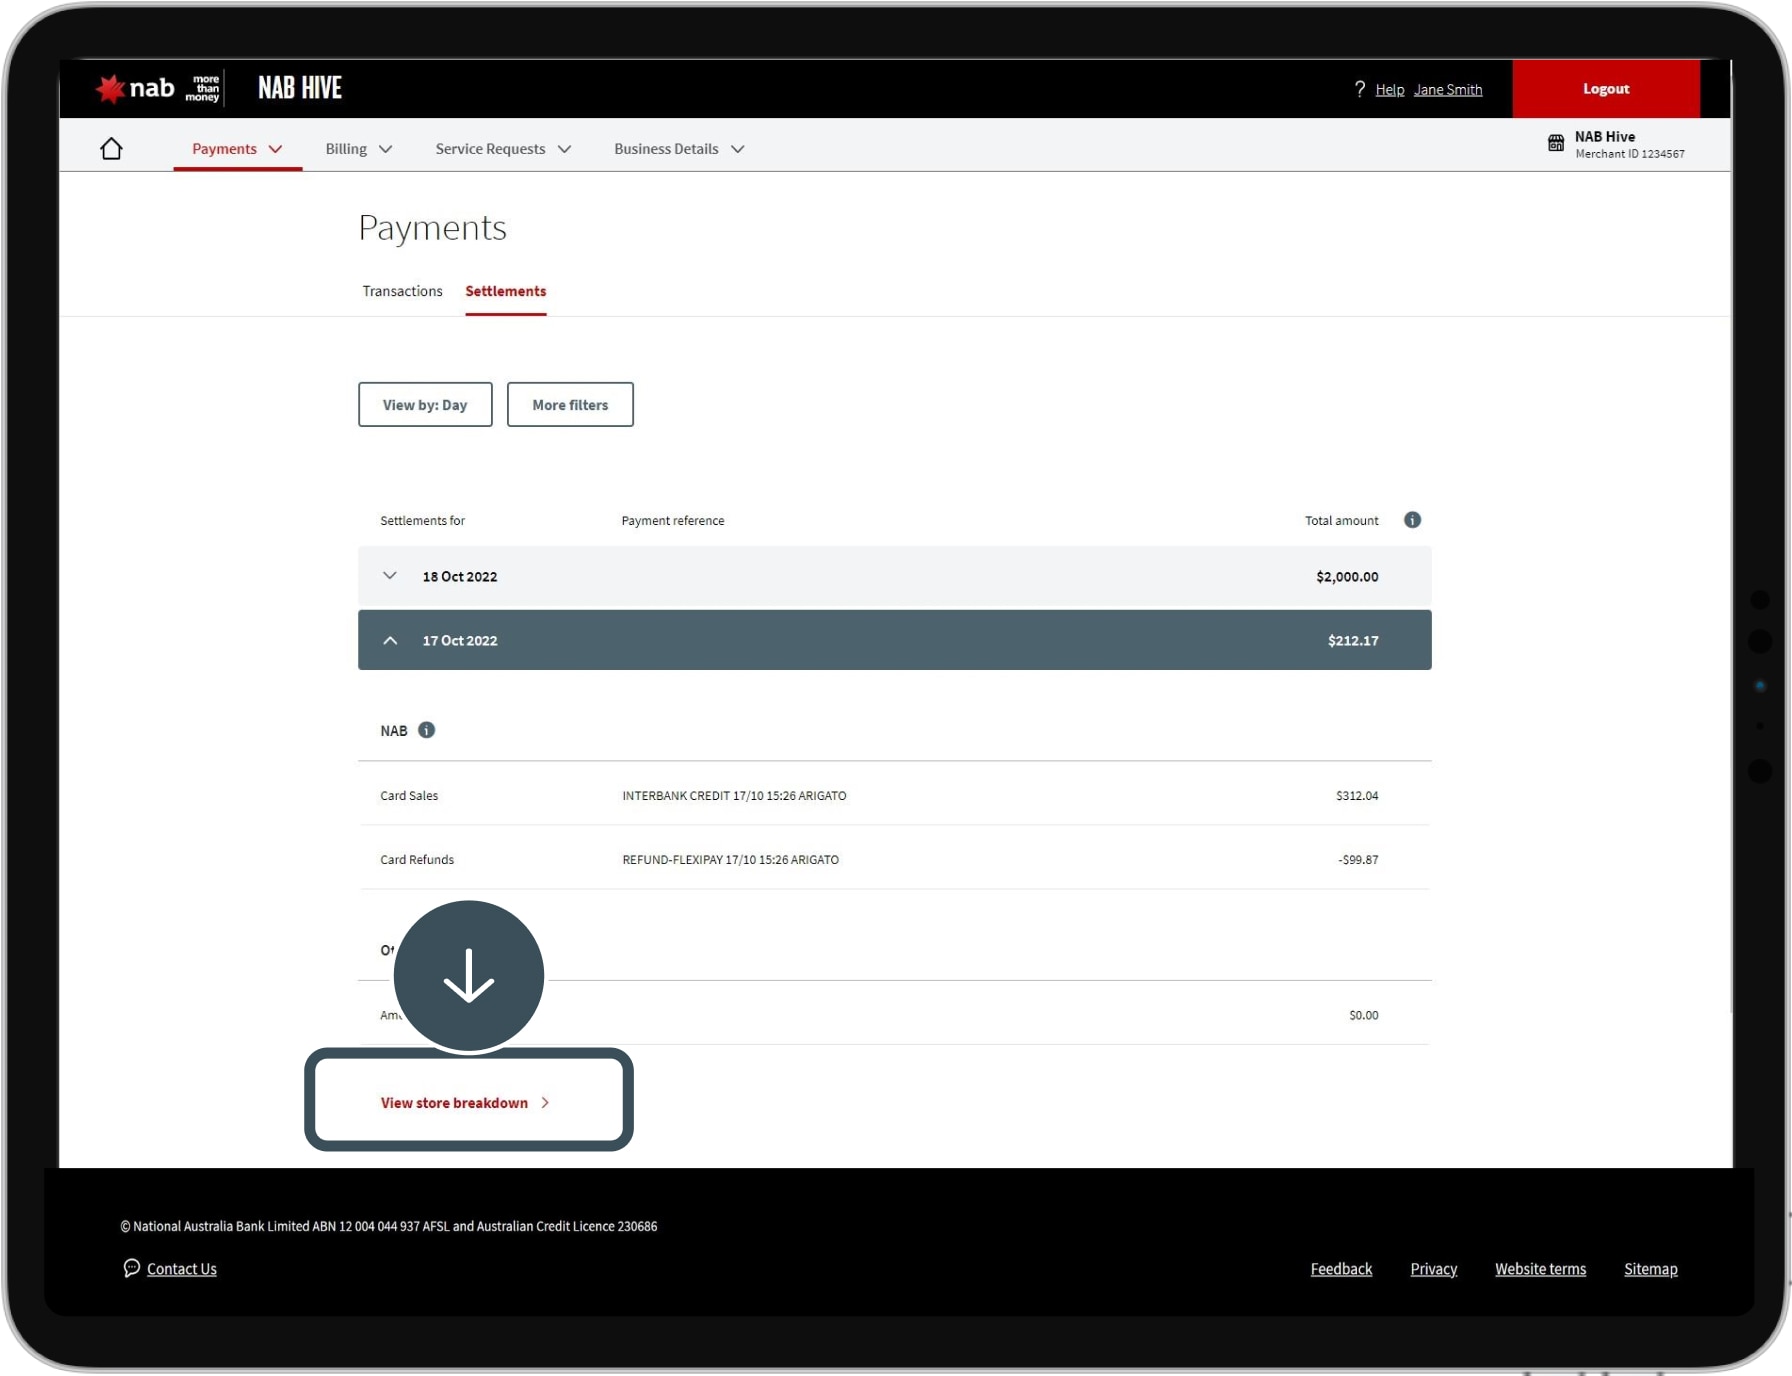Click the Contact Us chat bubble icon
This screenshot has height=1376, width=1792.
(x=131, y=1268)
